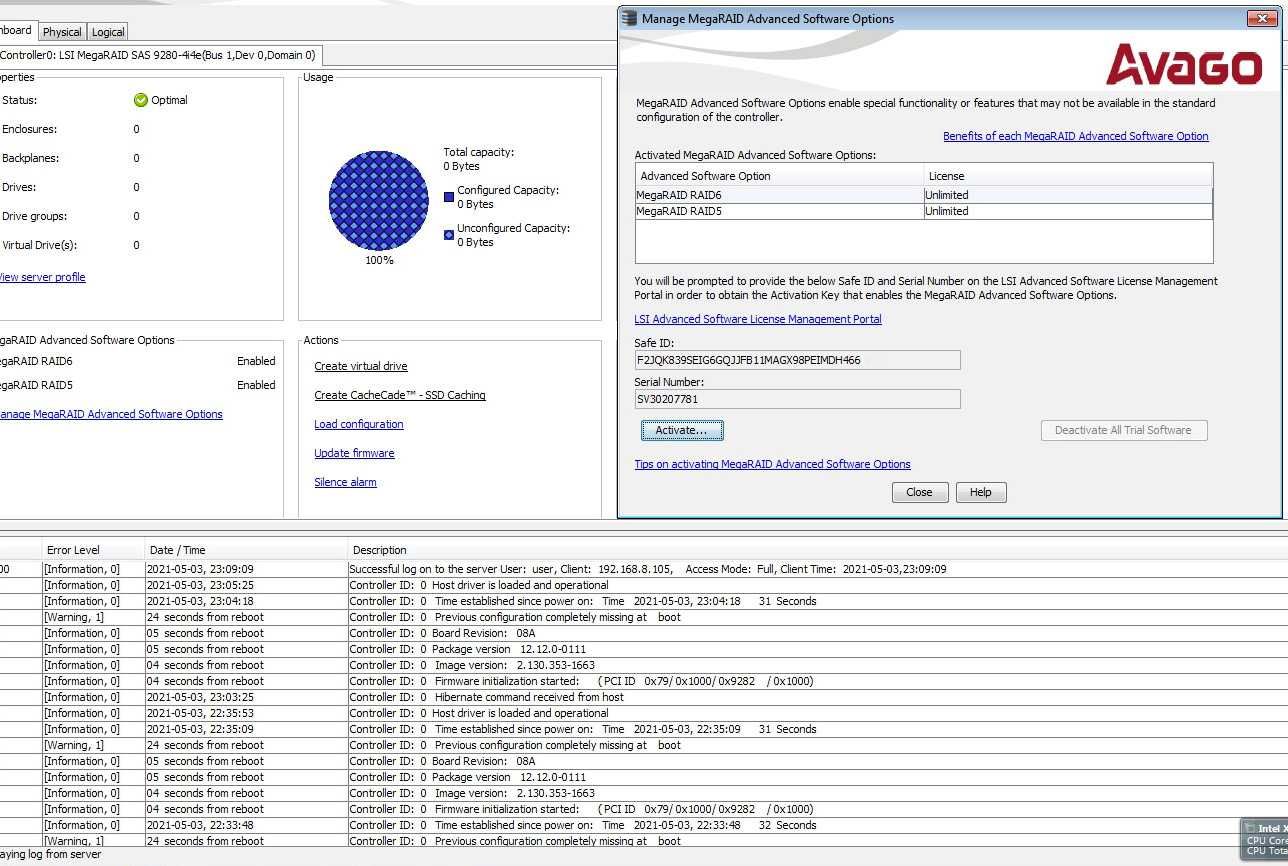
Task: Click the dialog title bar database icon
Action: (x=629, y=18)
